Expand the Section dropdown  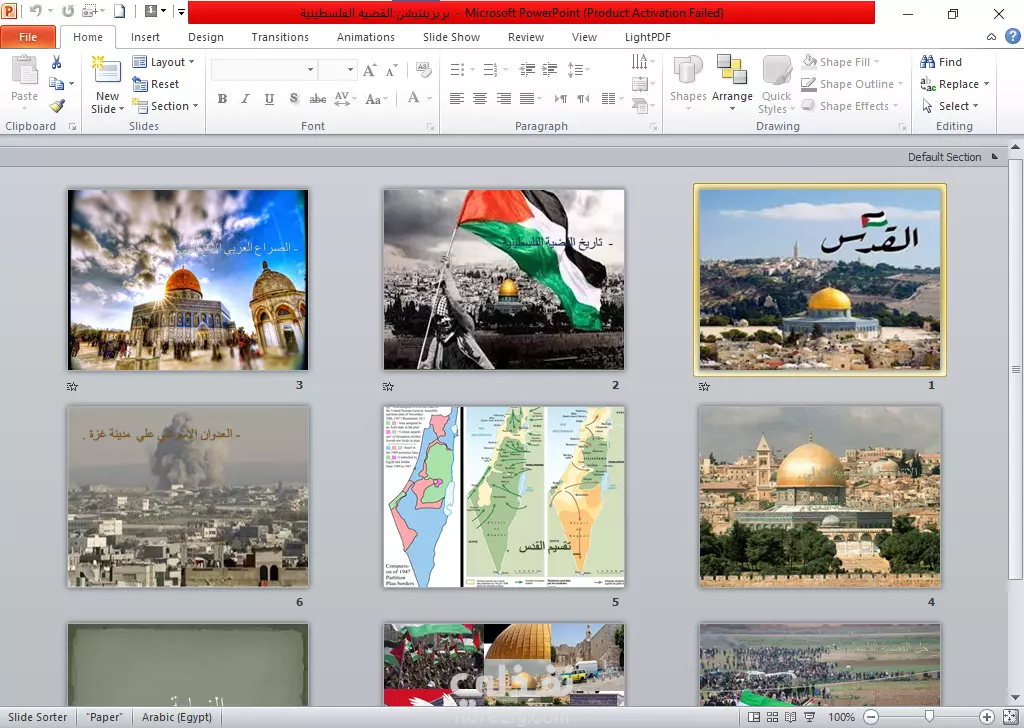coord(165,106)
